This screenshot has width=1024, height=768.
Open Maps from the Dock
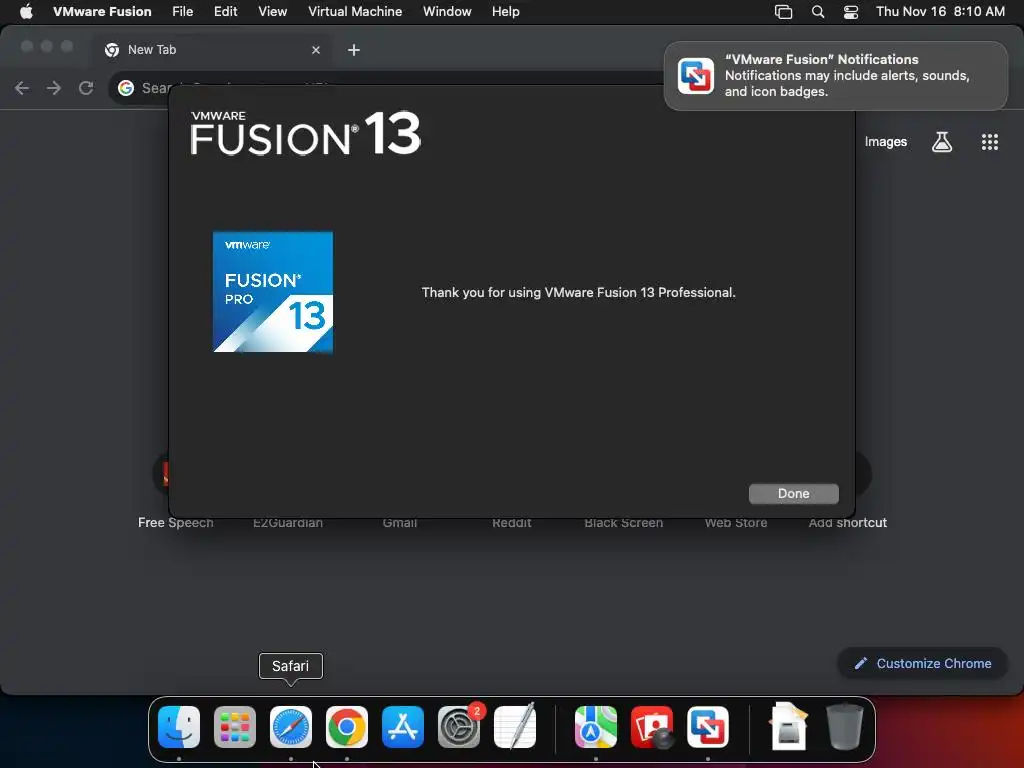(x=596, y=727)
